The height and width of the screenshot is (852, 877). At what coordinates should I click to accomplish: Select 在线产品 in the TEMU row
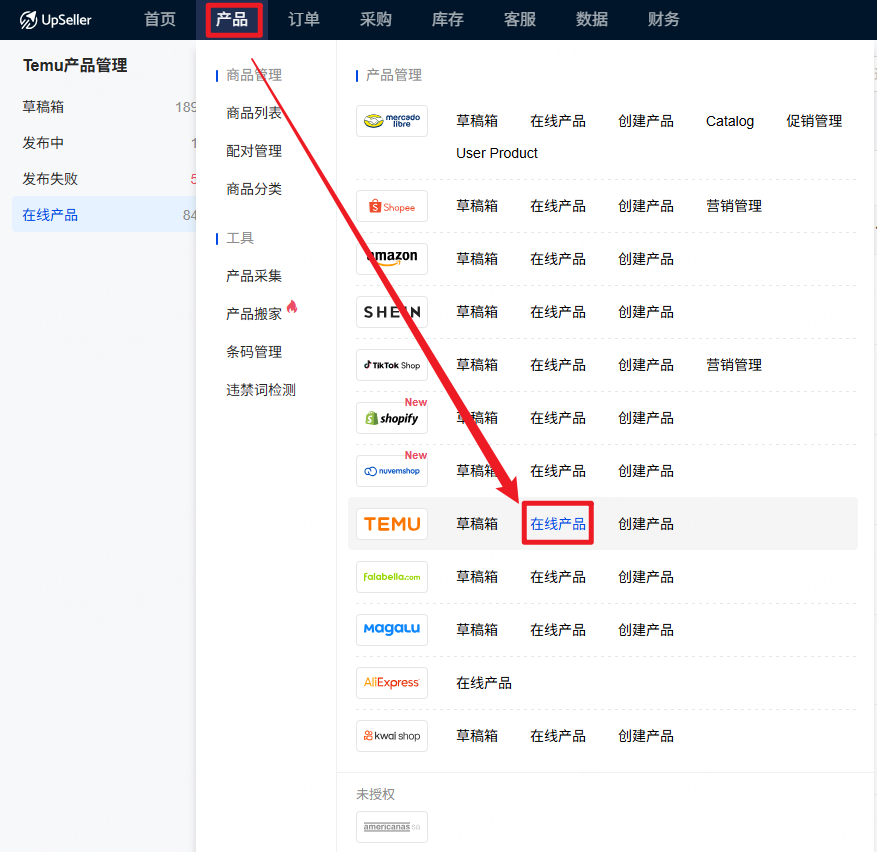pyautogui.click(x=558, y=524)
